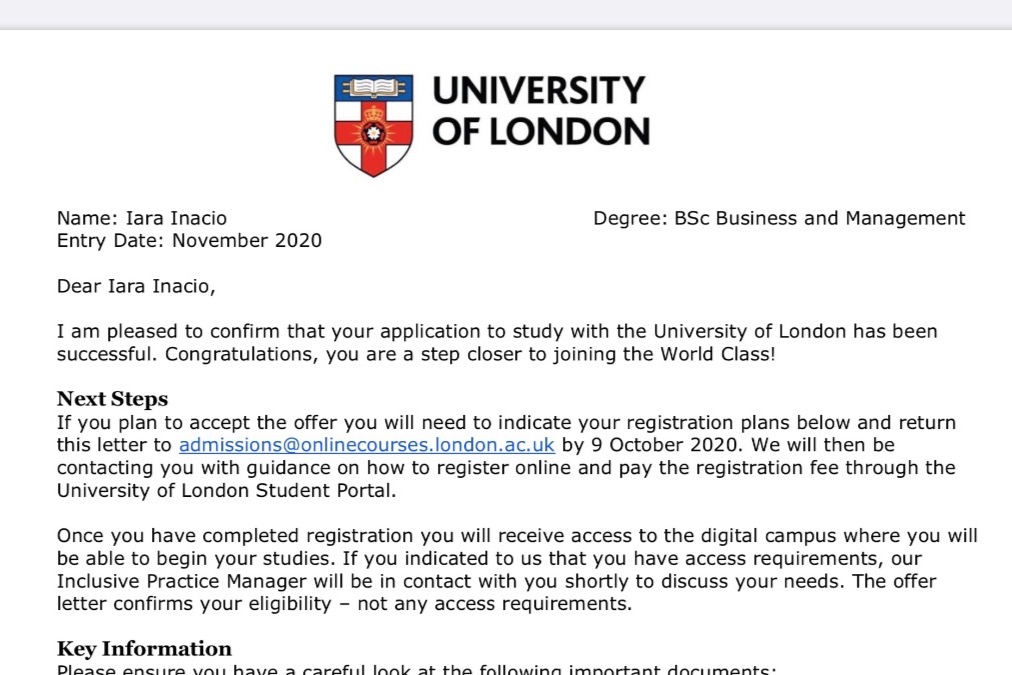This screenshot has height=675, width=1012.
Task: Click the Key Information heading
Action: tap(144, 649)
